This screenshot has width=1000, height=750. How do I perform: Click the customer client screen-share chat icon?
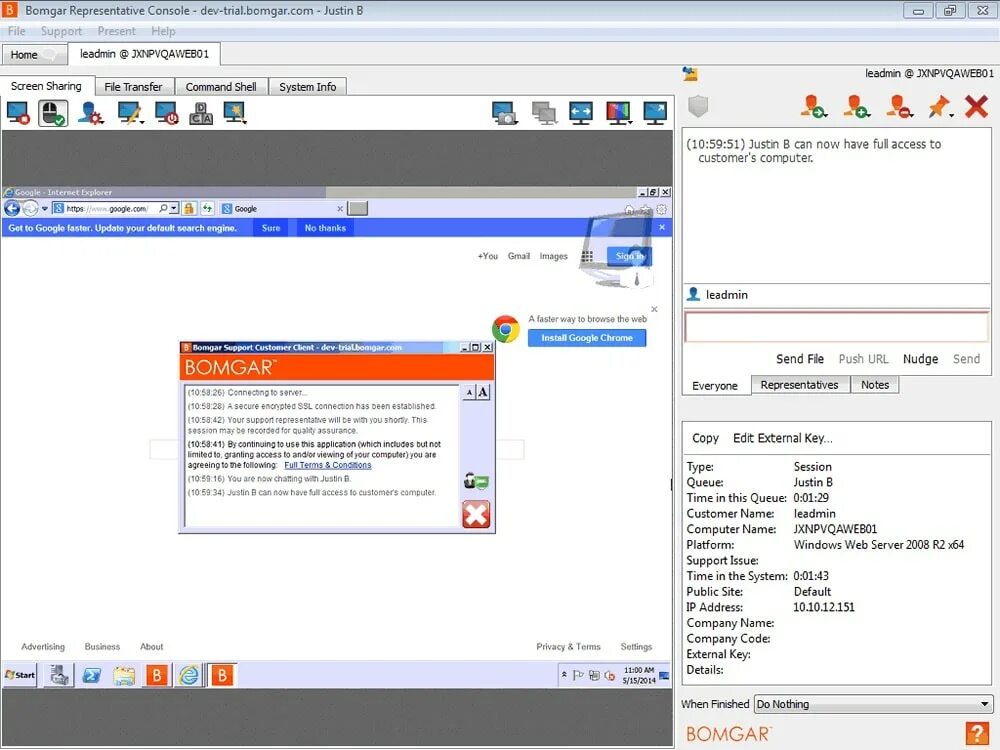coord(476,481)
